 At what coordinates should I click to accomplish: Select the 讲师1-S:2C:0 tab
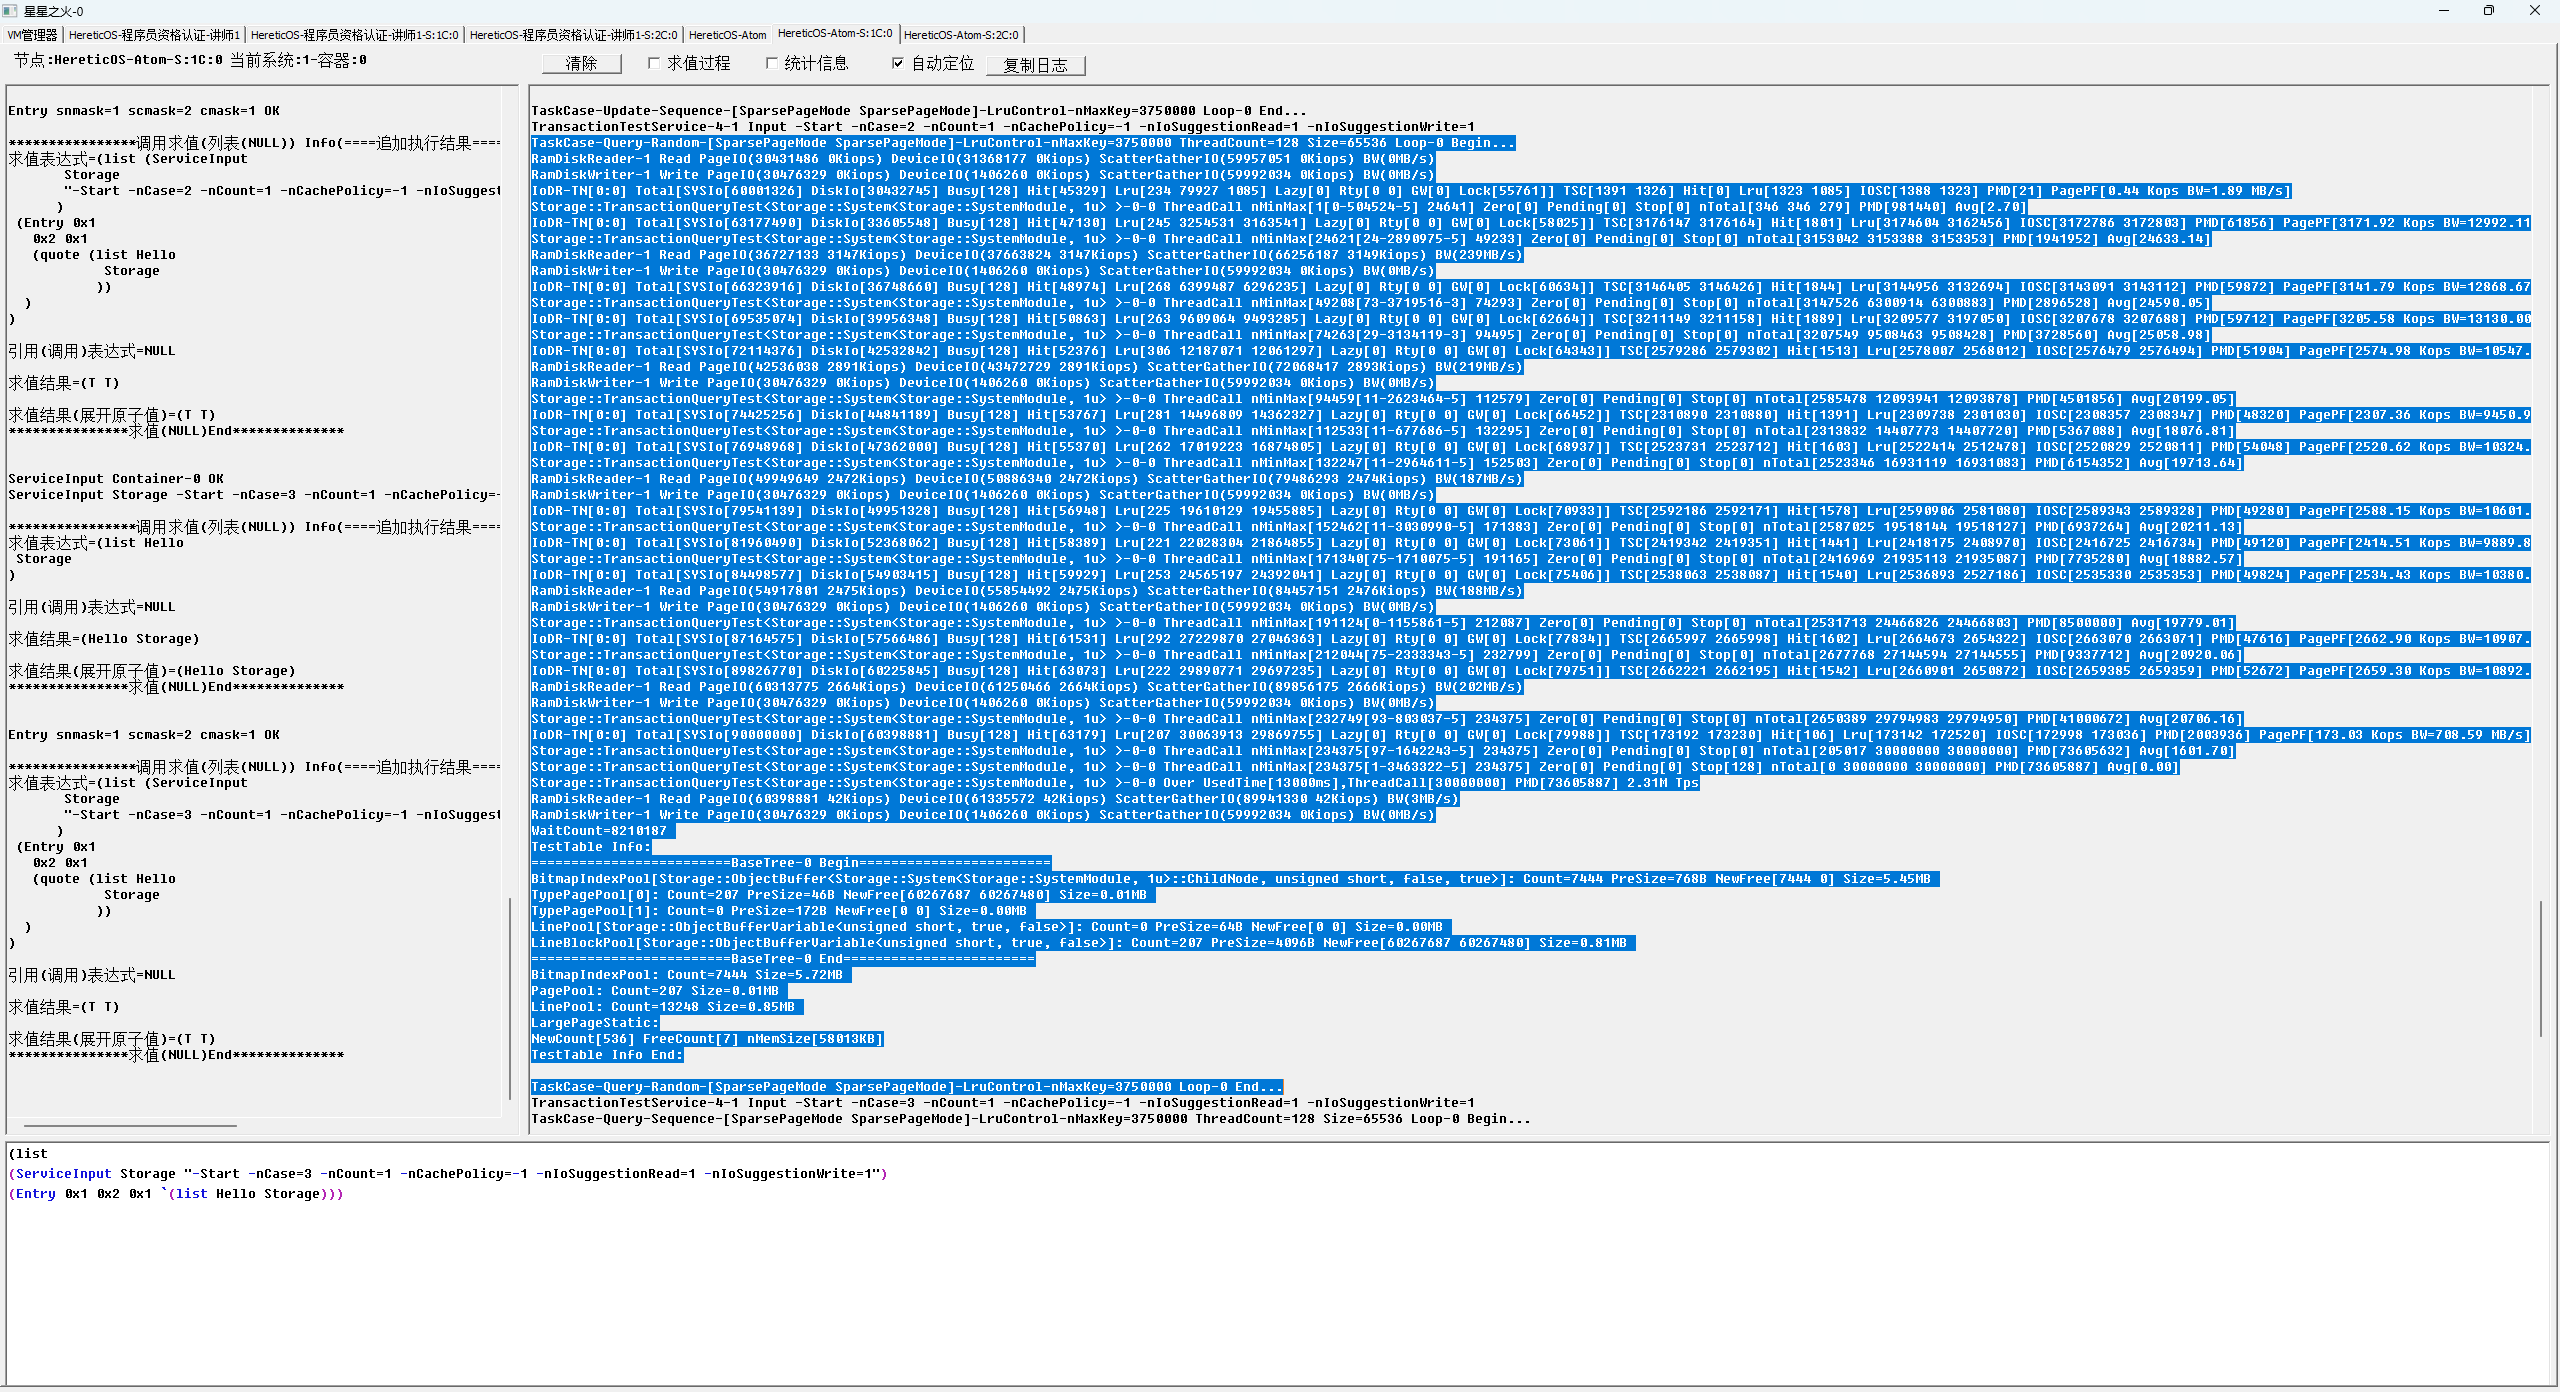573,35
